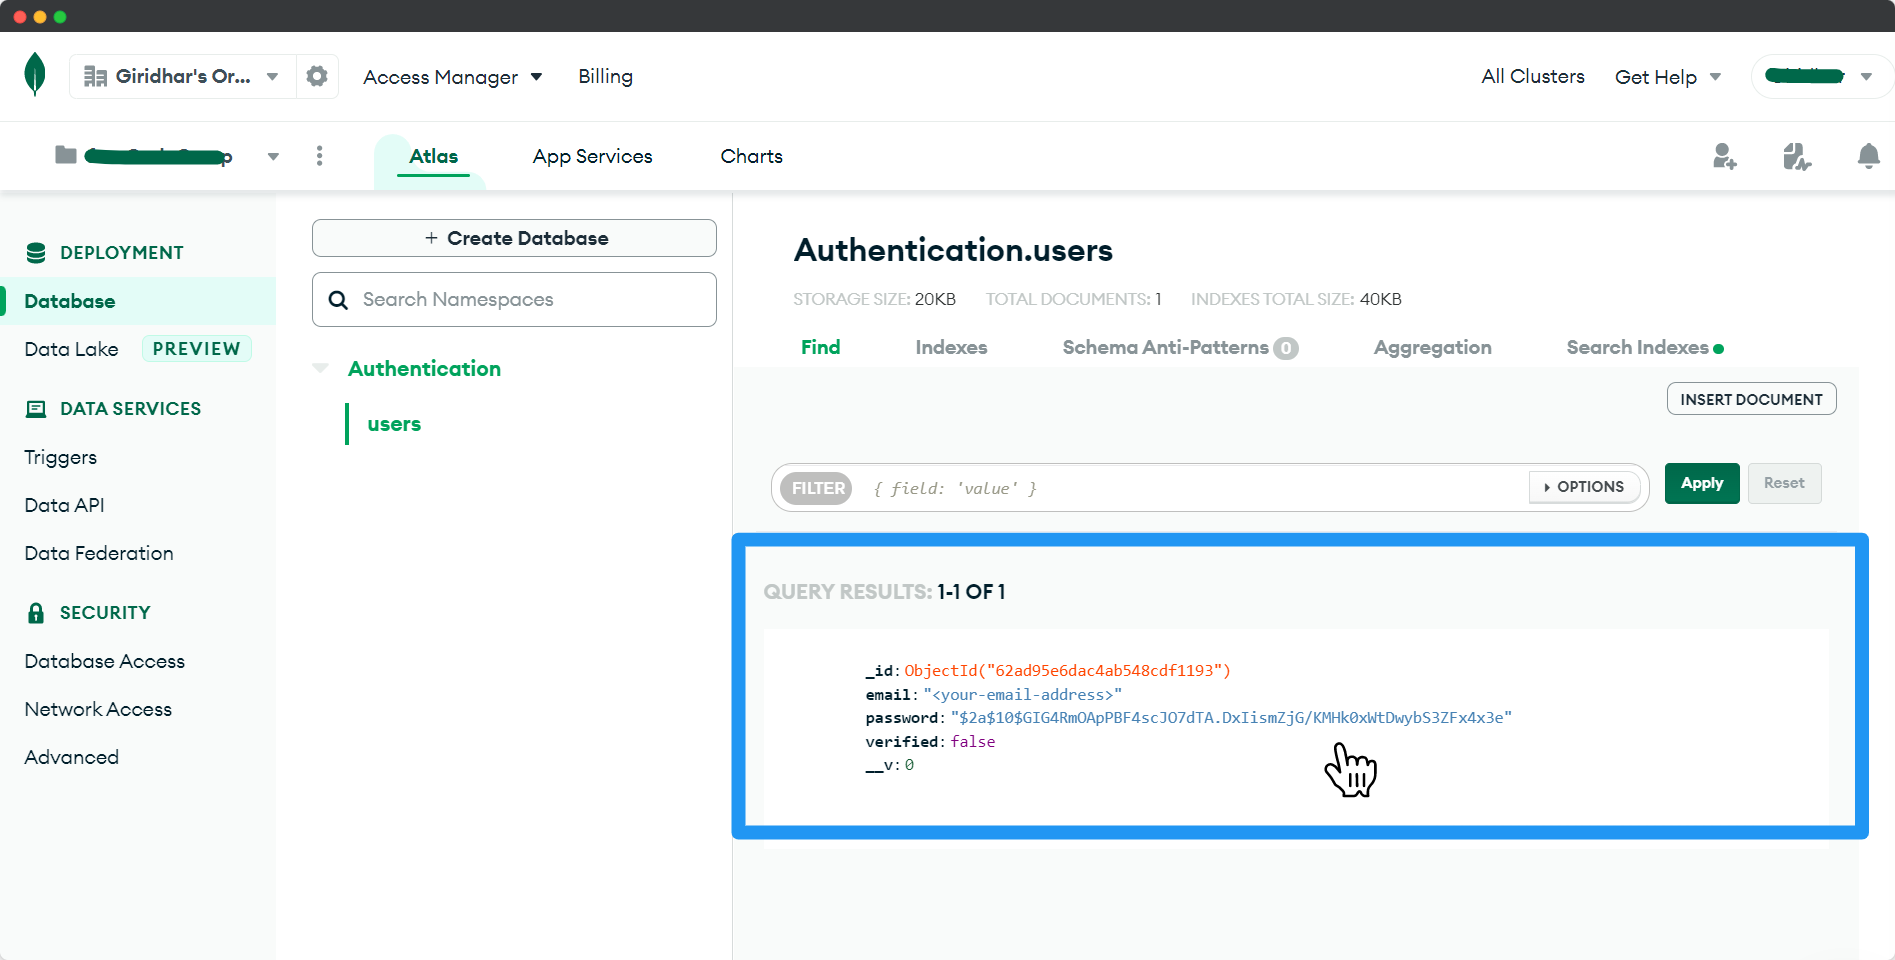Select the invite user icon

click(x=1724, y=156)
